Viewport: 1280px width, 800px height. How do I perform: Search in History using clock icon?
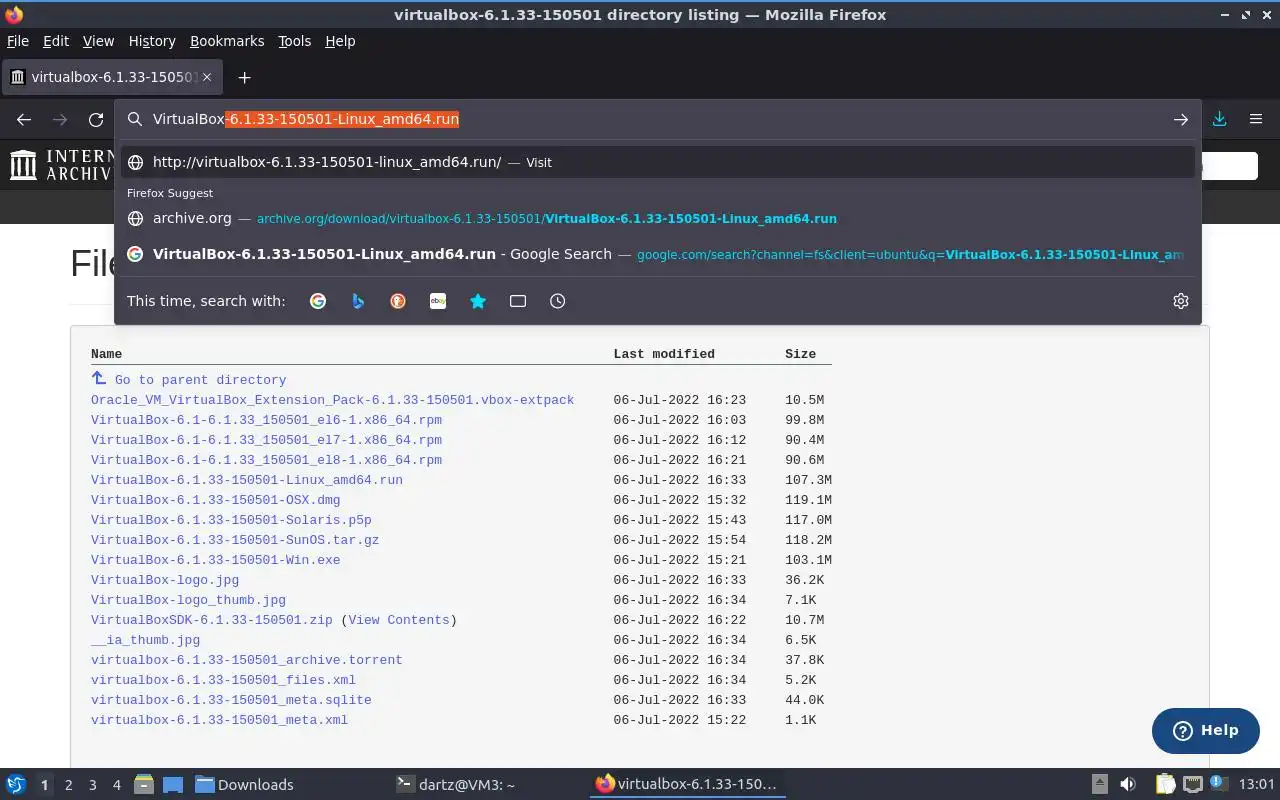(558, 301)
